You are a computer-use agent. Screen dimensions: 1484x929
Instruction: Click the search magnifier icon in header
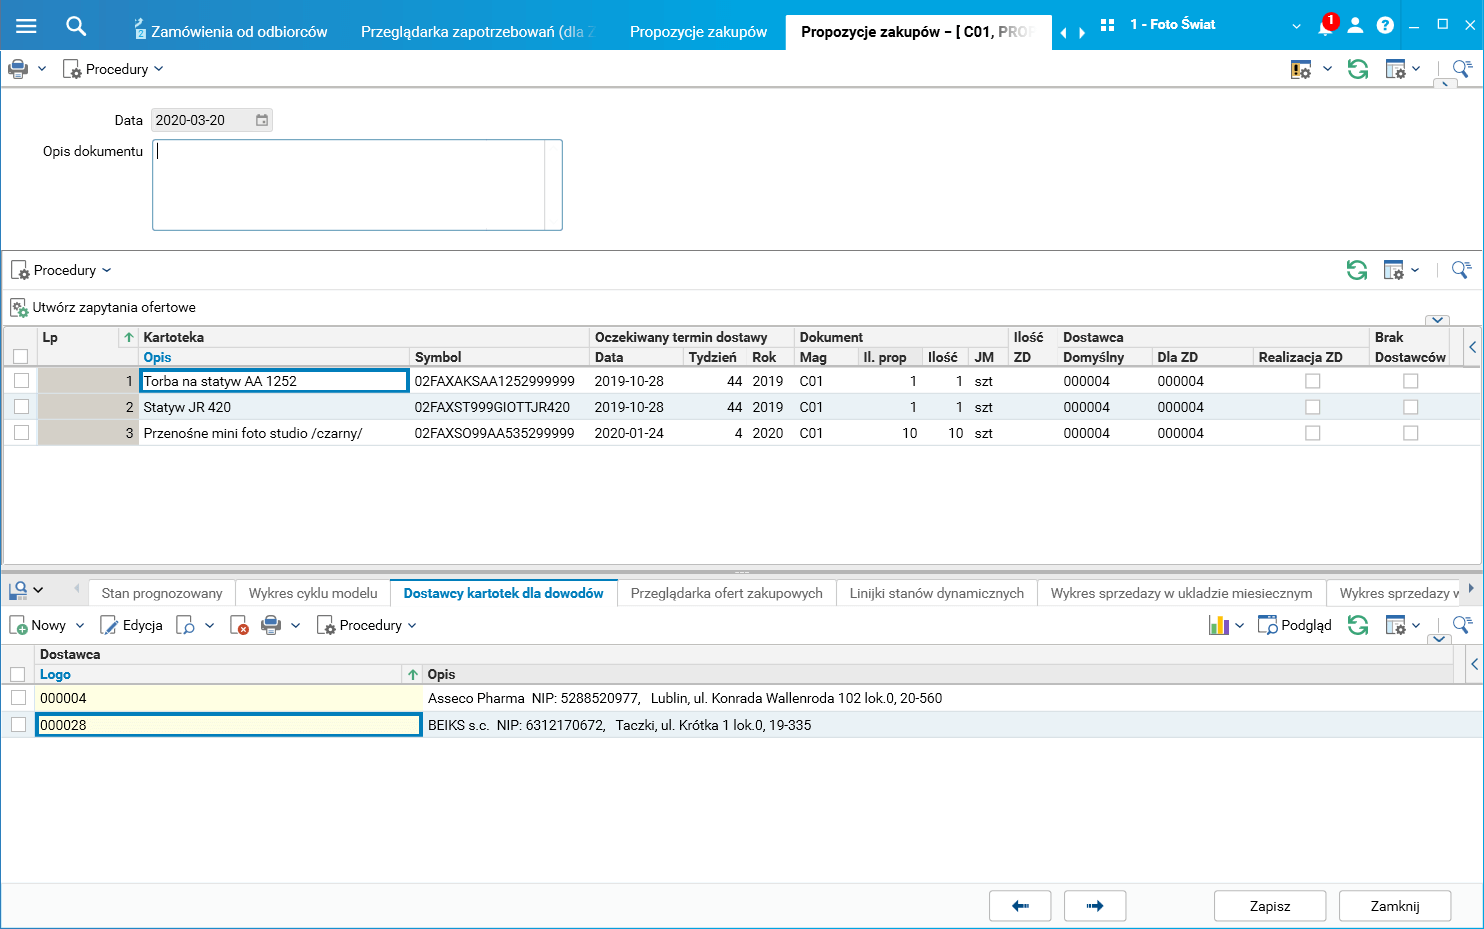point(76,26)
